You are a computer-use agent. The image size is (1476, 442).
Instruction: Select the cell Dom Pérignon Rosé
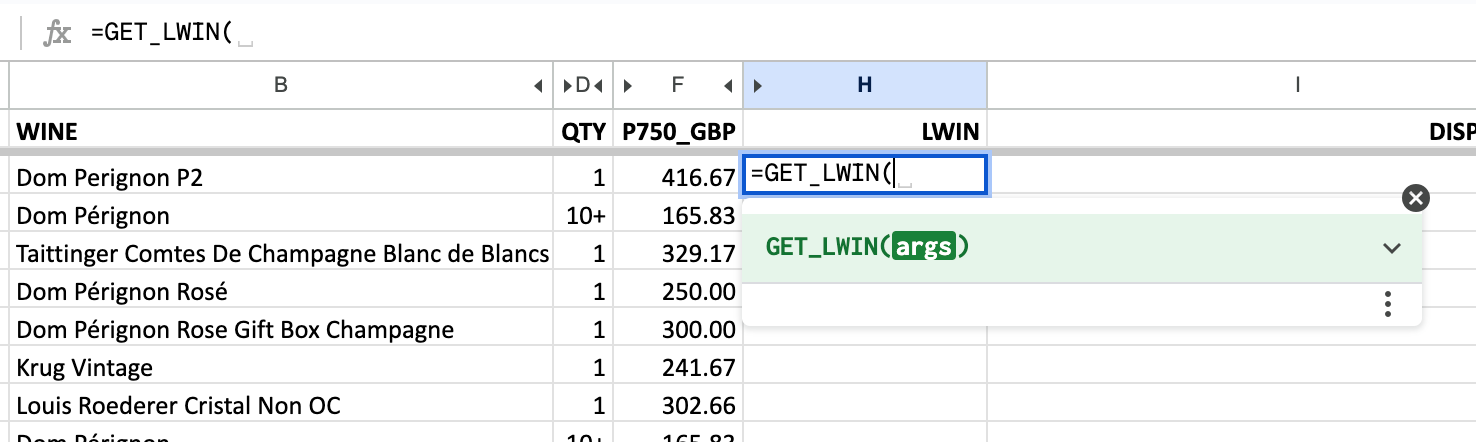(281, 291)
